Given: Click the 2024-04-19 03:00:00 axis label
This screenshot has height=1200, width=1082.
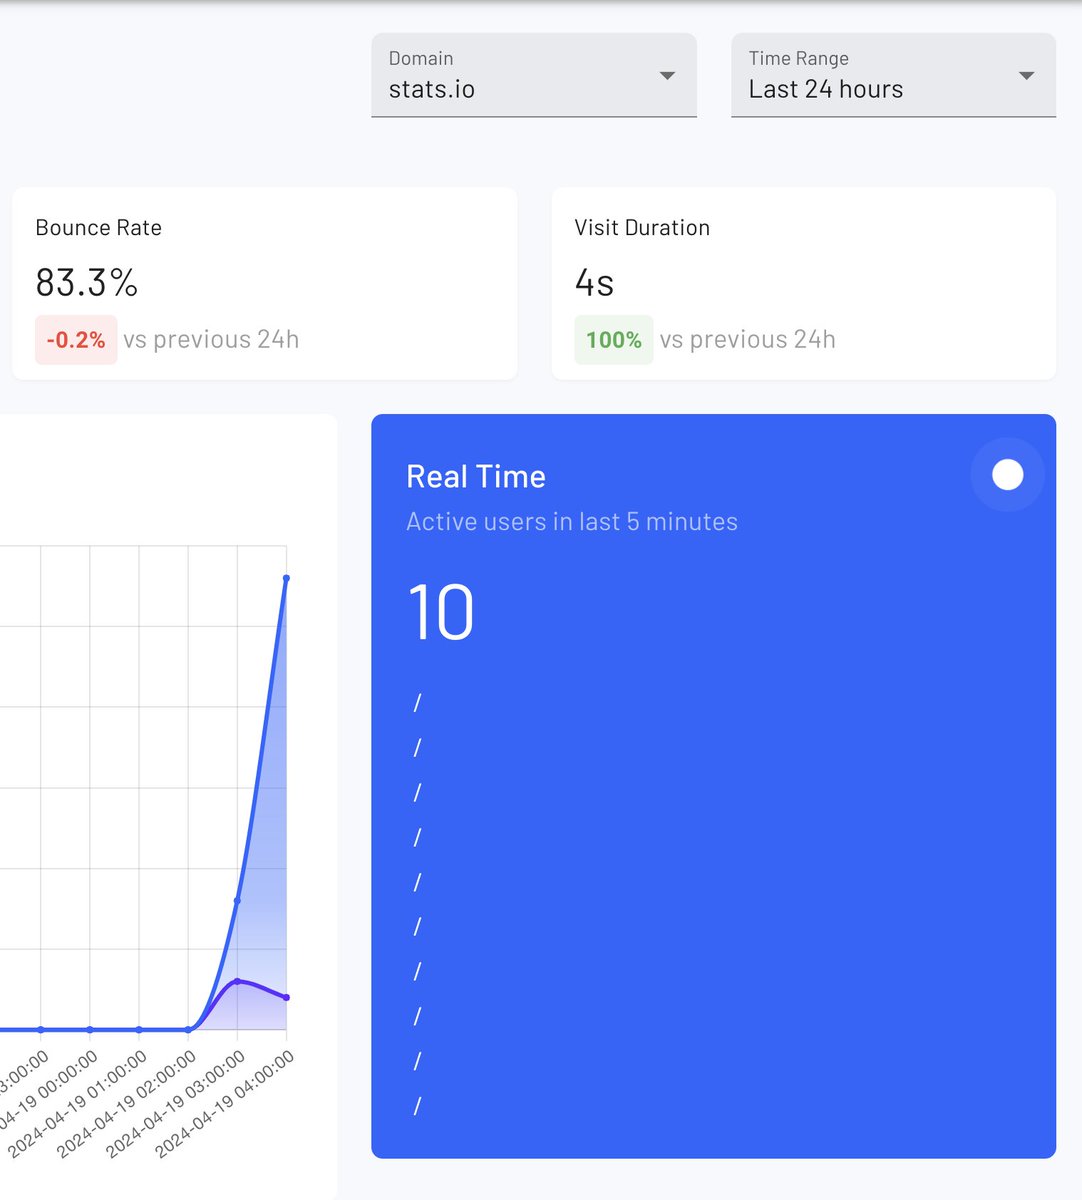Looking at the screenshot, I should click(176, 1105).
